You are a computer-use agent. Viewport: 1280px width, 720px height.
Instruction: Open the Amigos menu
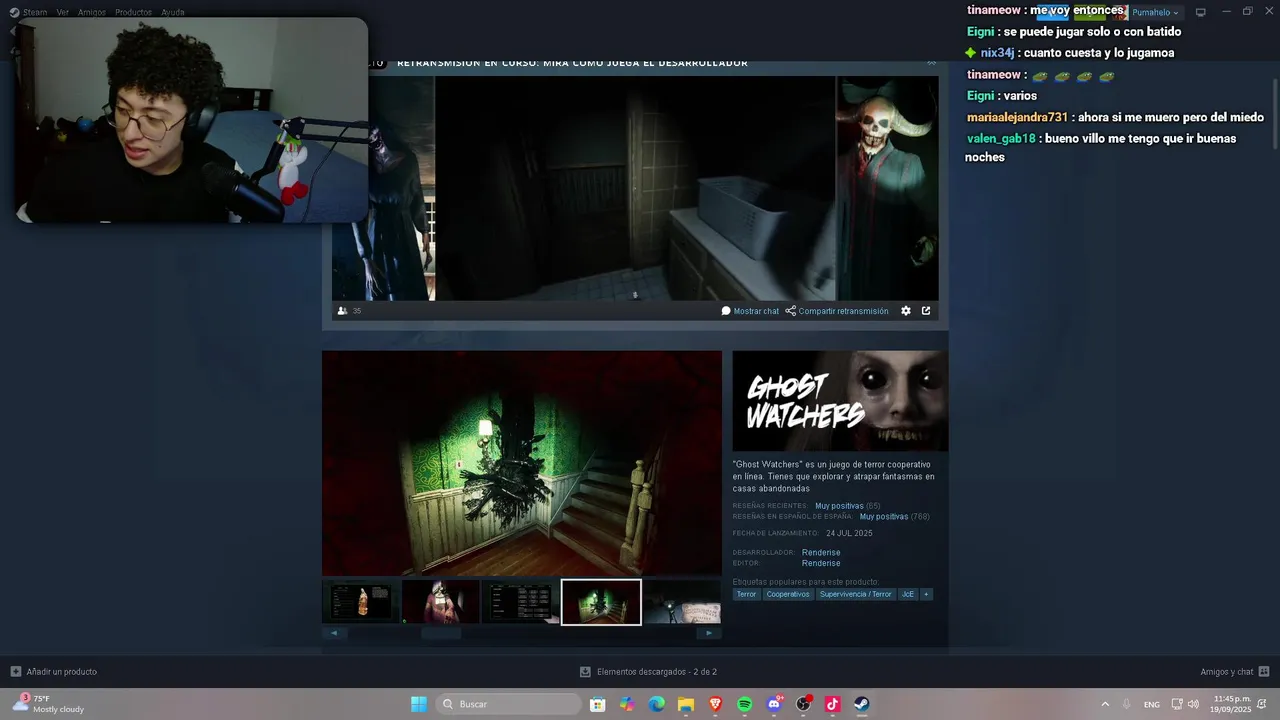pos(92,12)
